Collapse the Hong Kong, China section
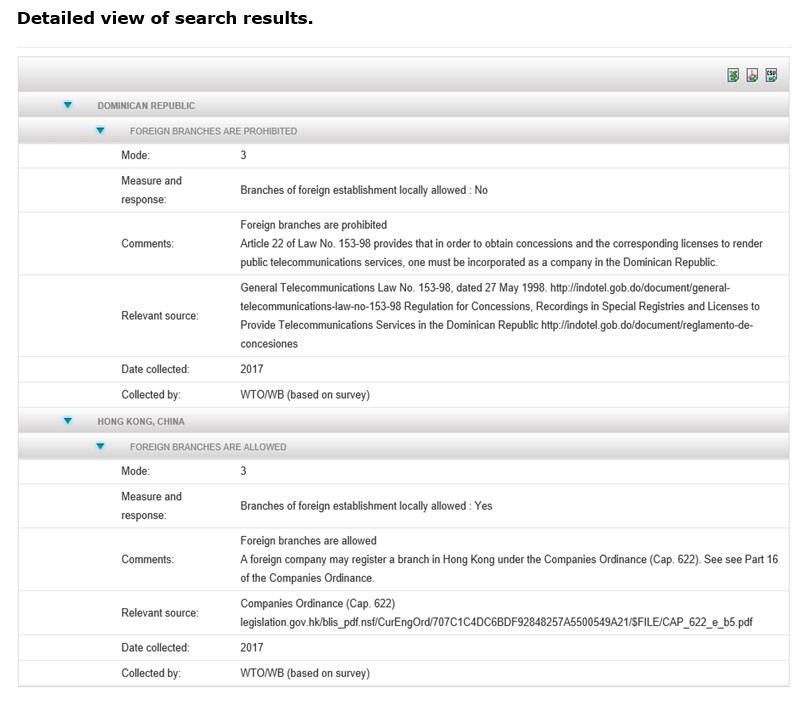Image resolution: width=801 pixels, height=709 pixels. click(x=67, y=421)
